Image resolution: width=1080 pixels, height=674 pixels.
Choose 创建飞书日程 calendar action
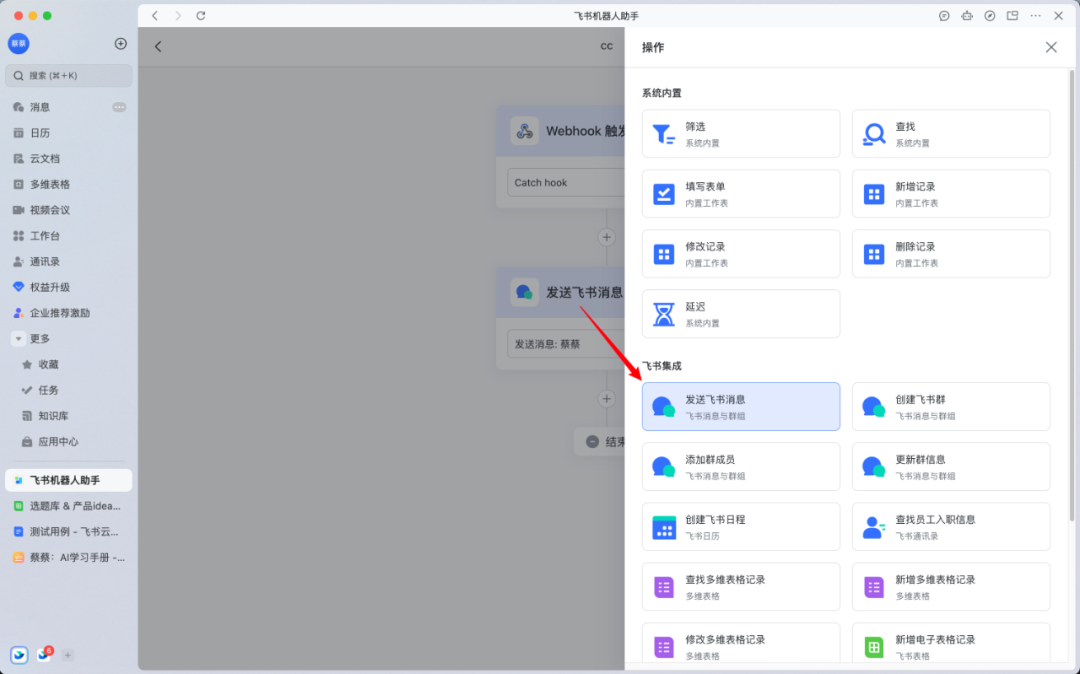click(740, 526)
